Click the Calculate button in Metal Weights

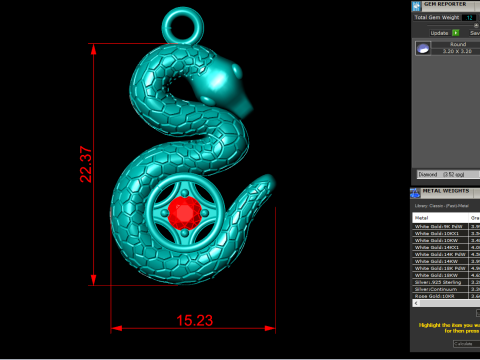coord(466,344)
